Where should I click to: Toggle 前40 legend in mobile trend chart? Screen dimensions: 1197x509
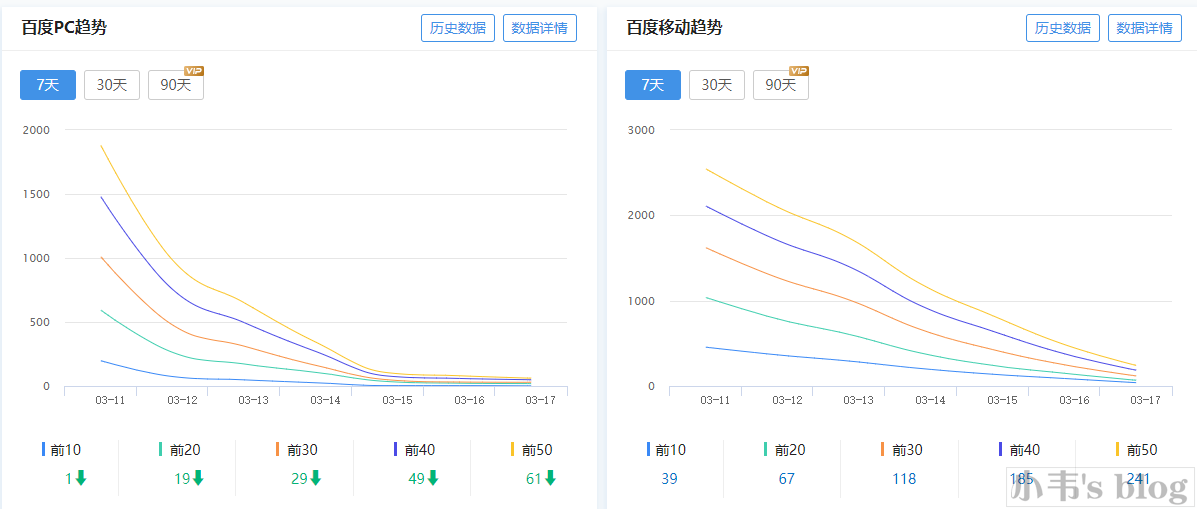1020,450
